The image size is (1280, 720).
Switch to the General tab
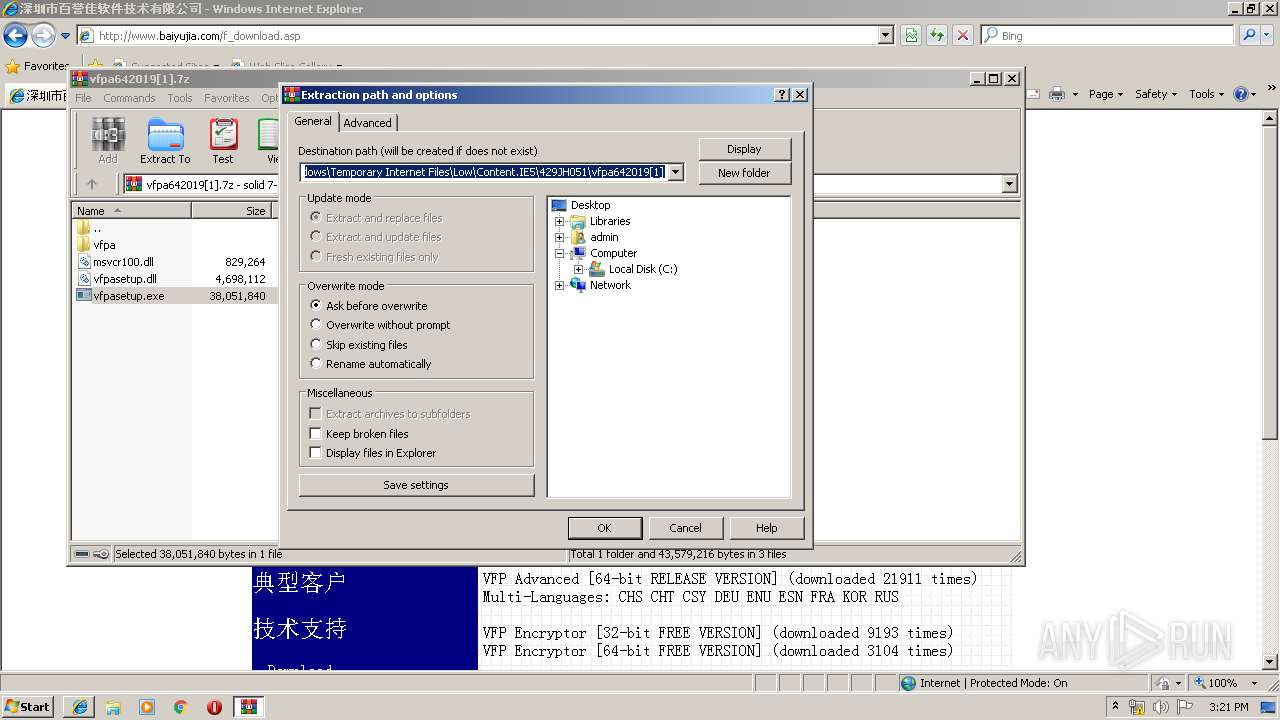(x=312, y=121)
